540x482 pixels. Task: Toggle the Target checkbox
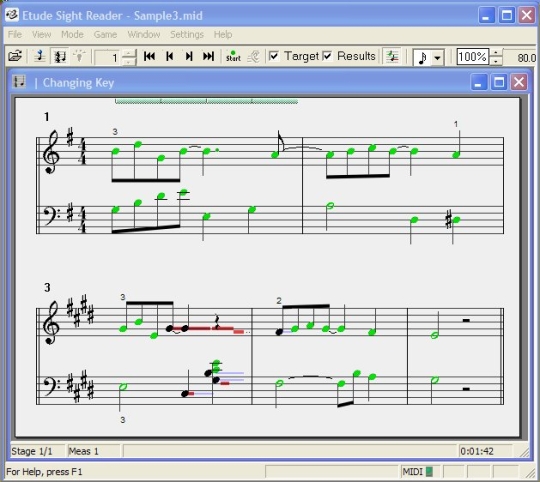(x=273, y=56)
